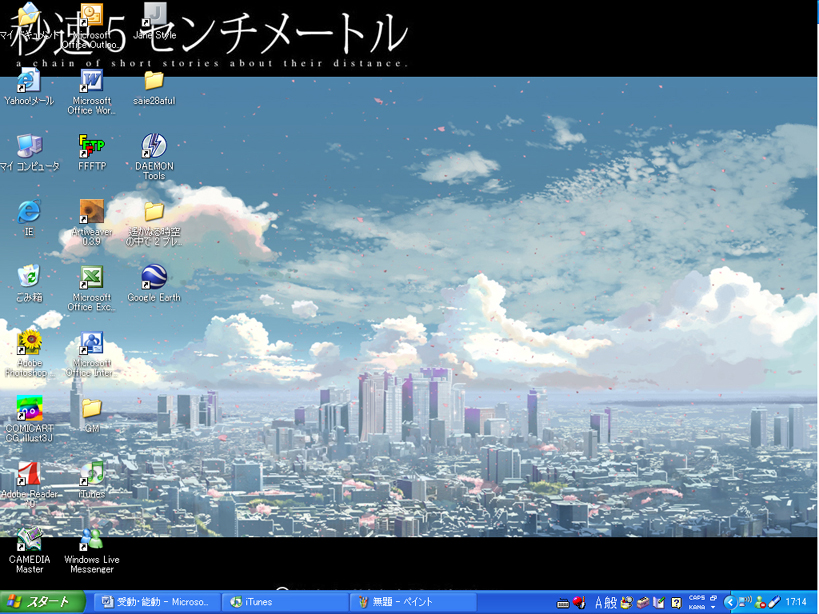The height and width of the screenshot is (614, 819).
Task: Select the Artweaver 0.3.9 shortcut
Action: coord(91,222)
